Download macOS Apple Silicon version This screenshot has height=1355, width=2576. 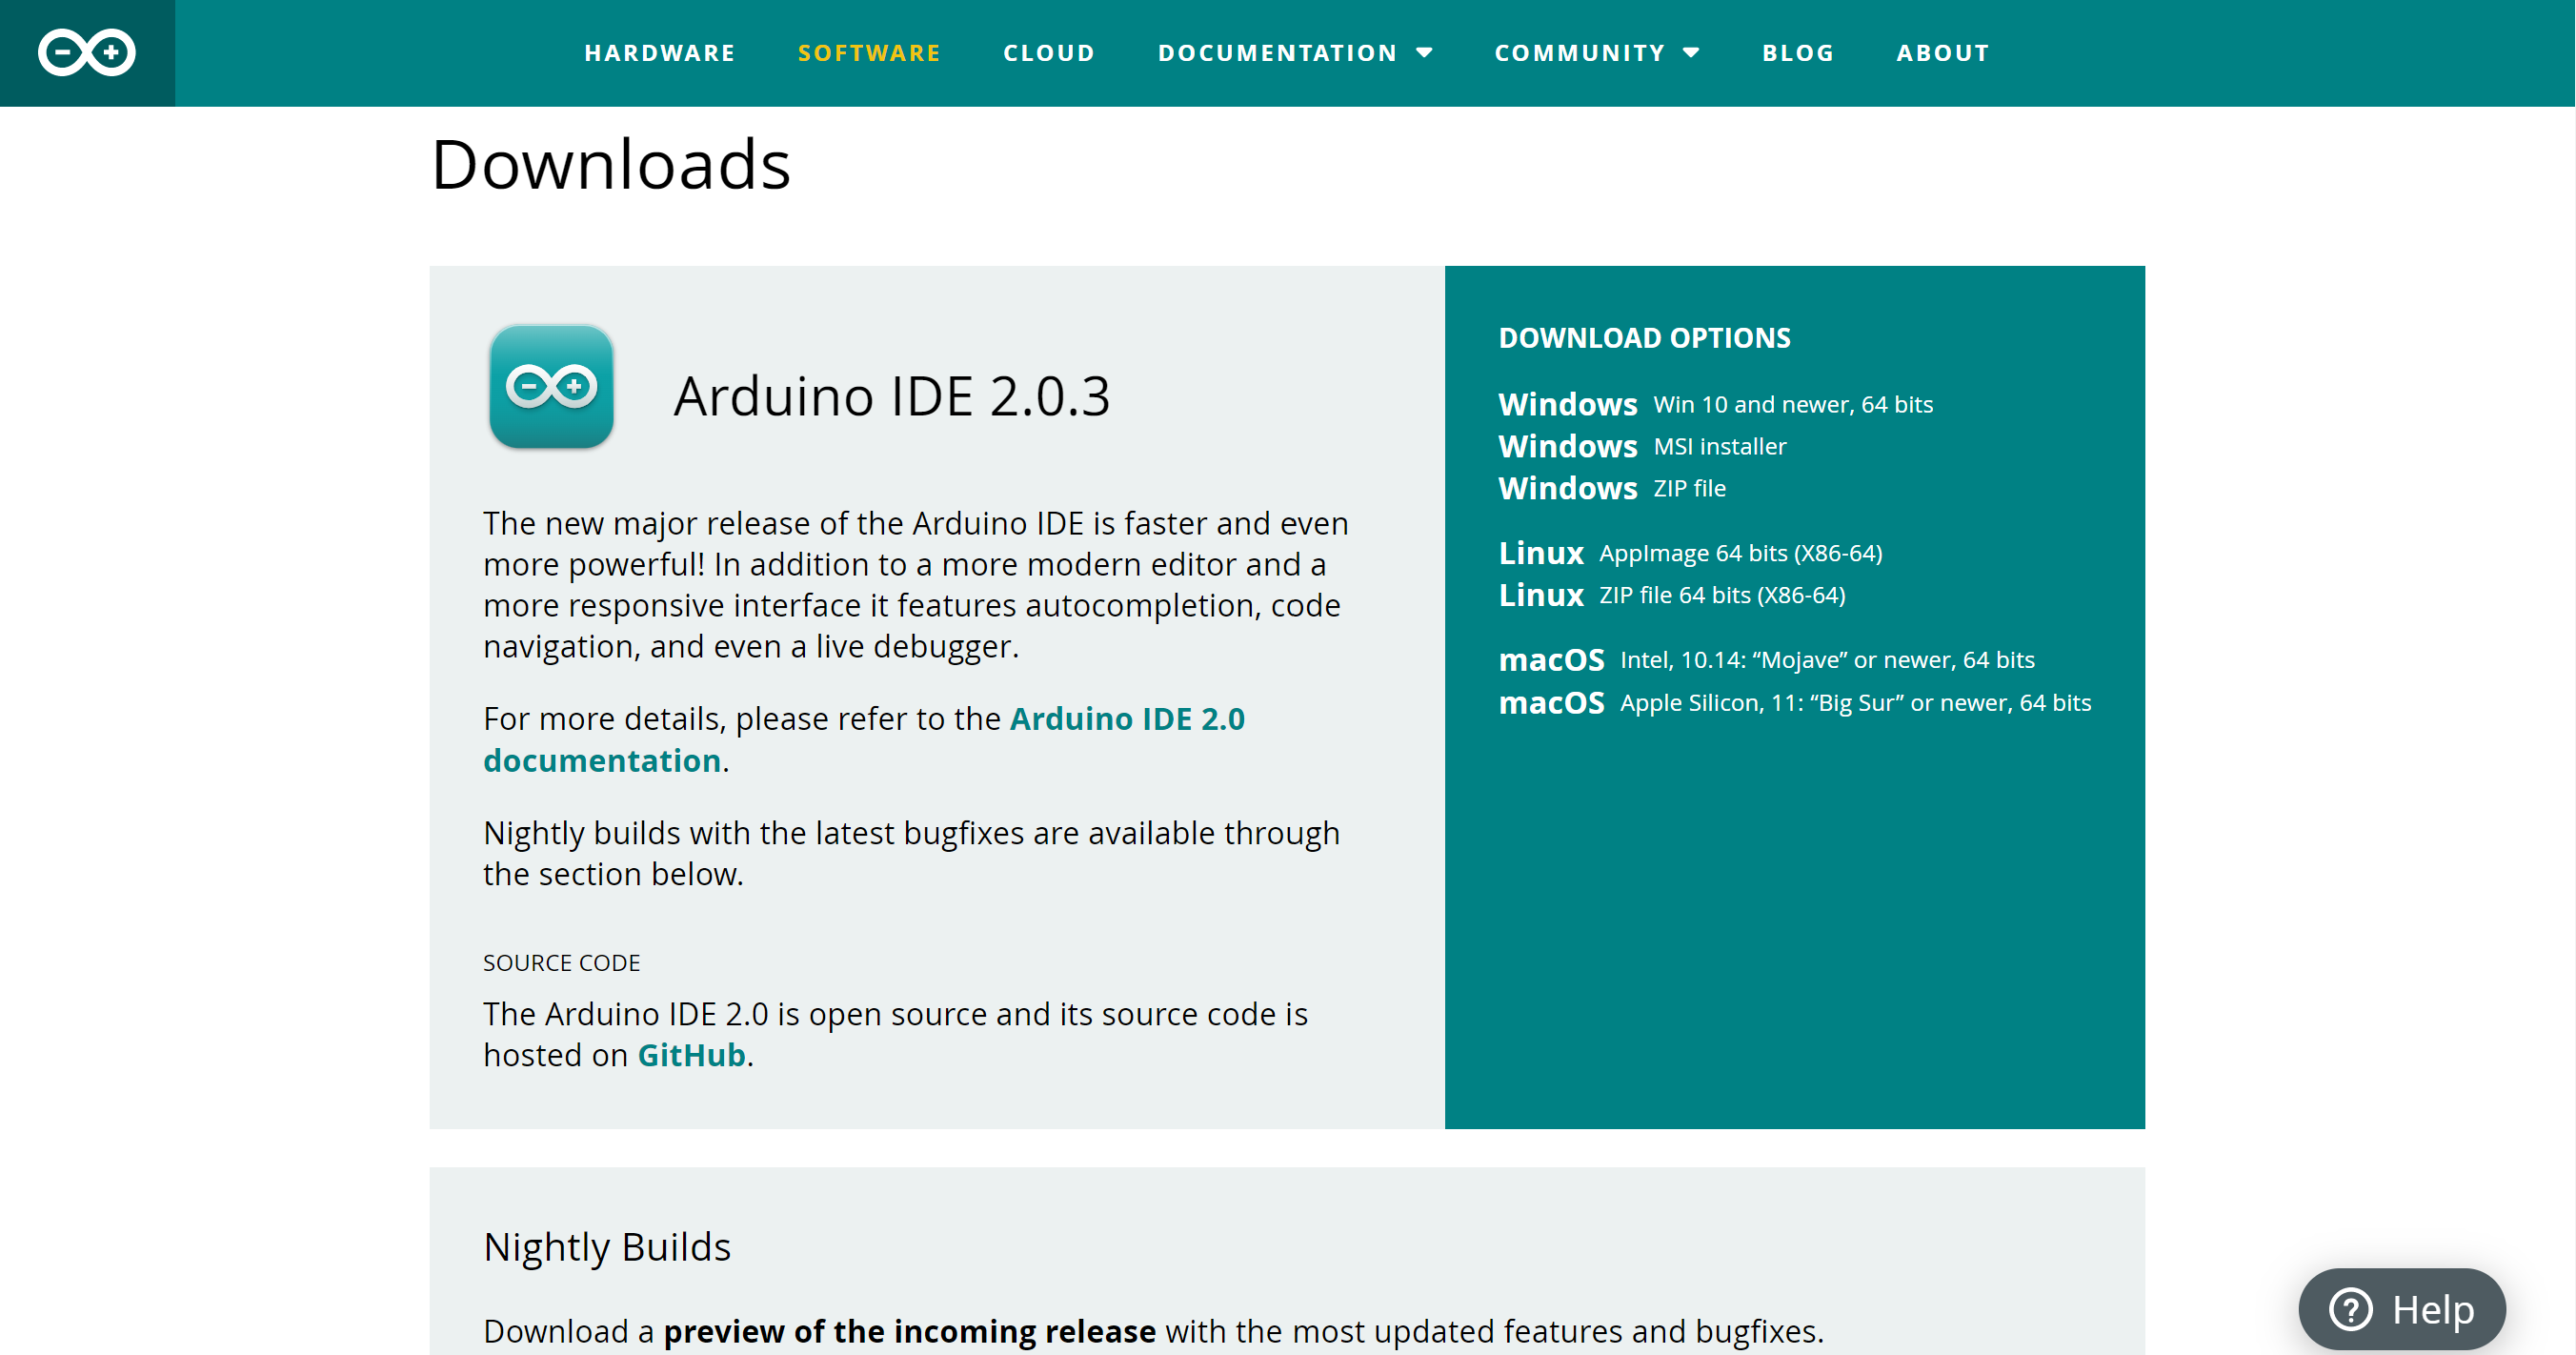point(1794,703)
